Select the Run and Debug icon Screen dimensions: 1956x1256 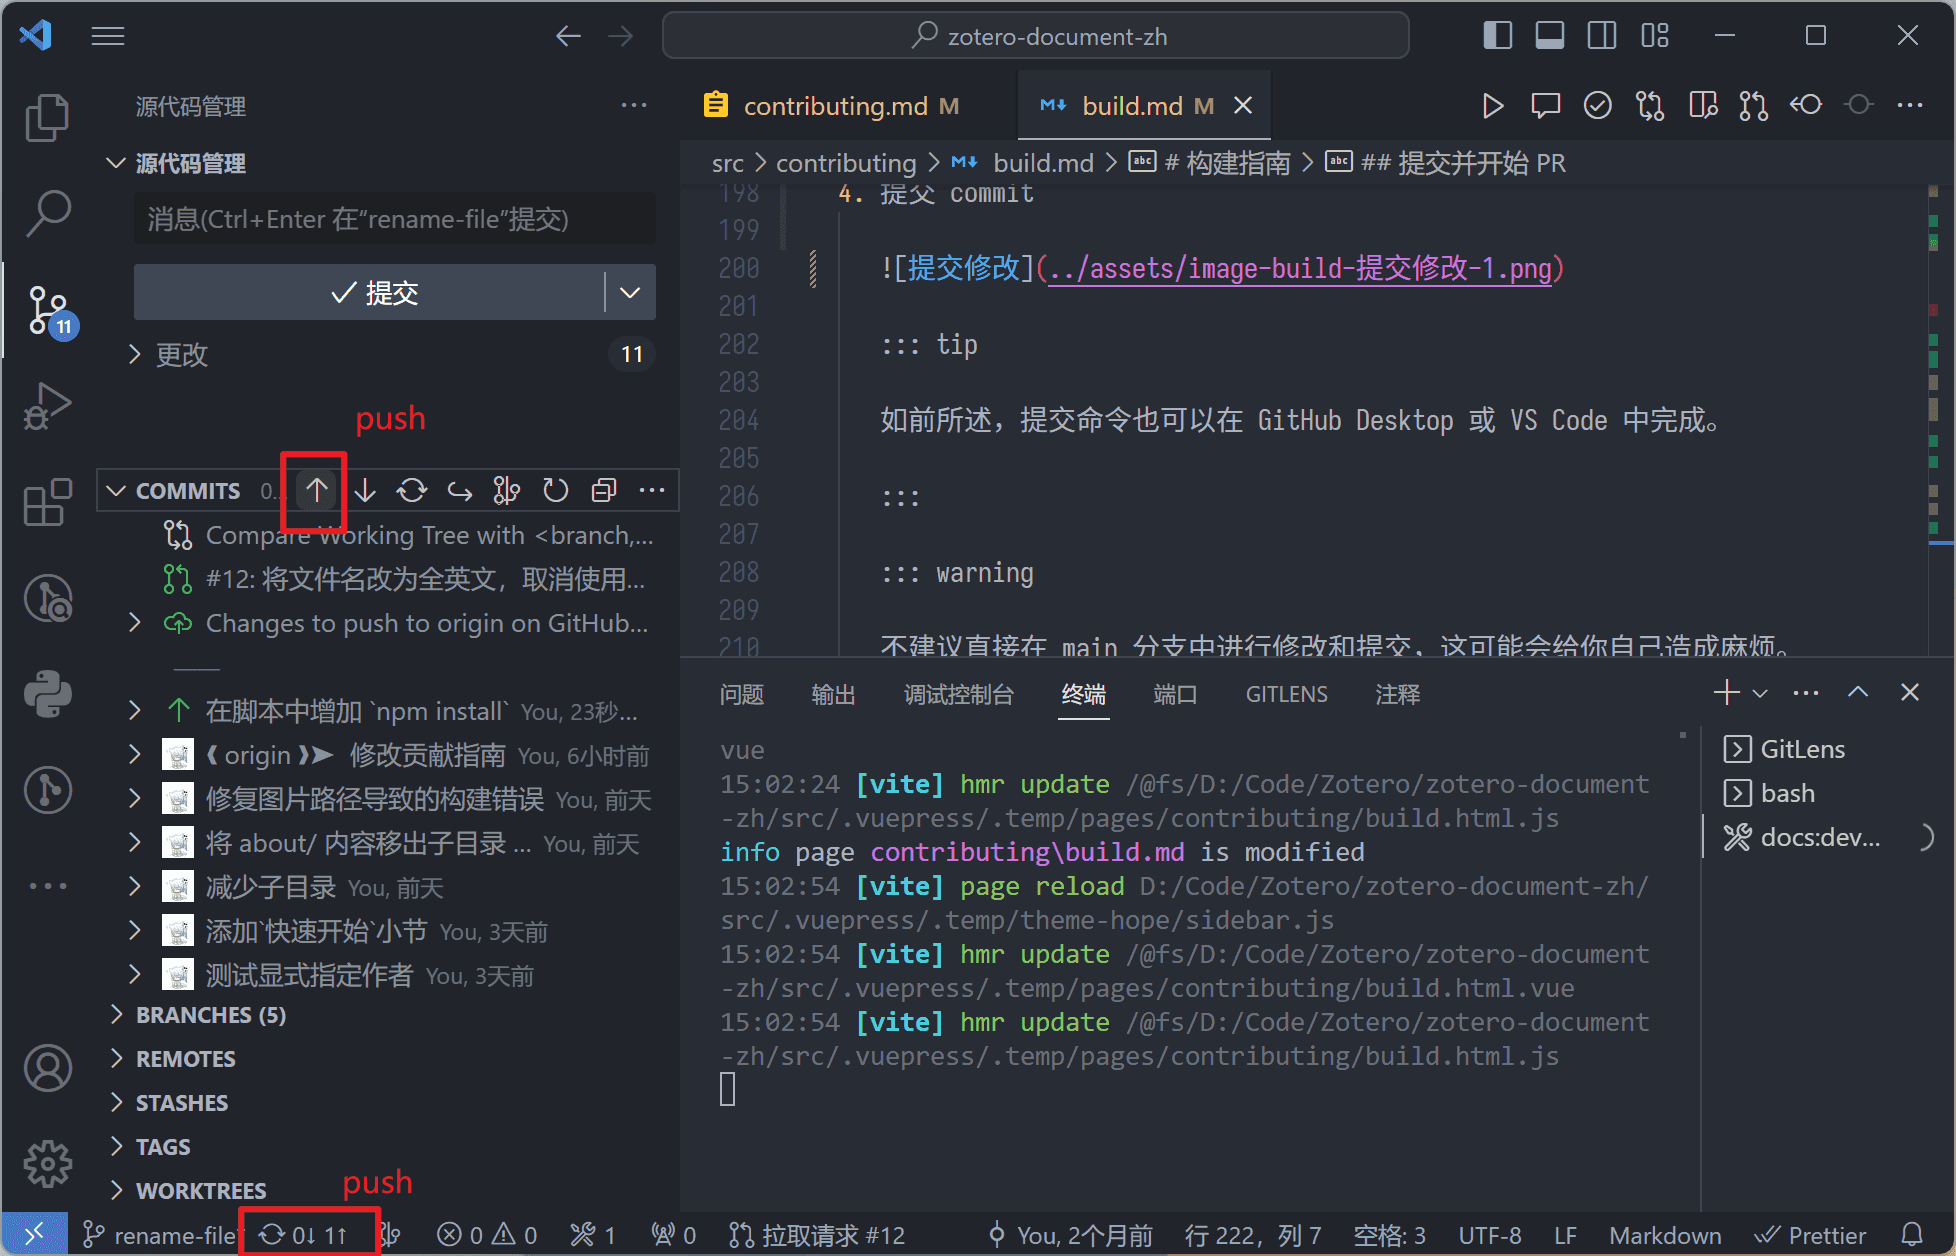[x=47, y=406]
